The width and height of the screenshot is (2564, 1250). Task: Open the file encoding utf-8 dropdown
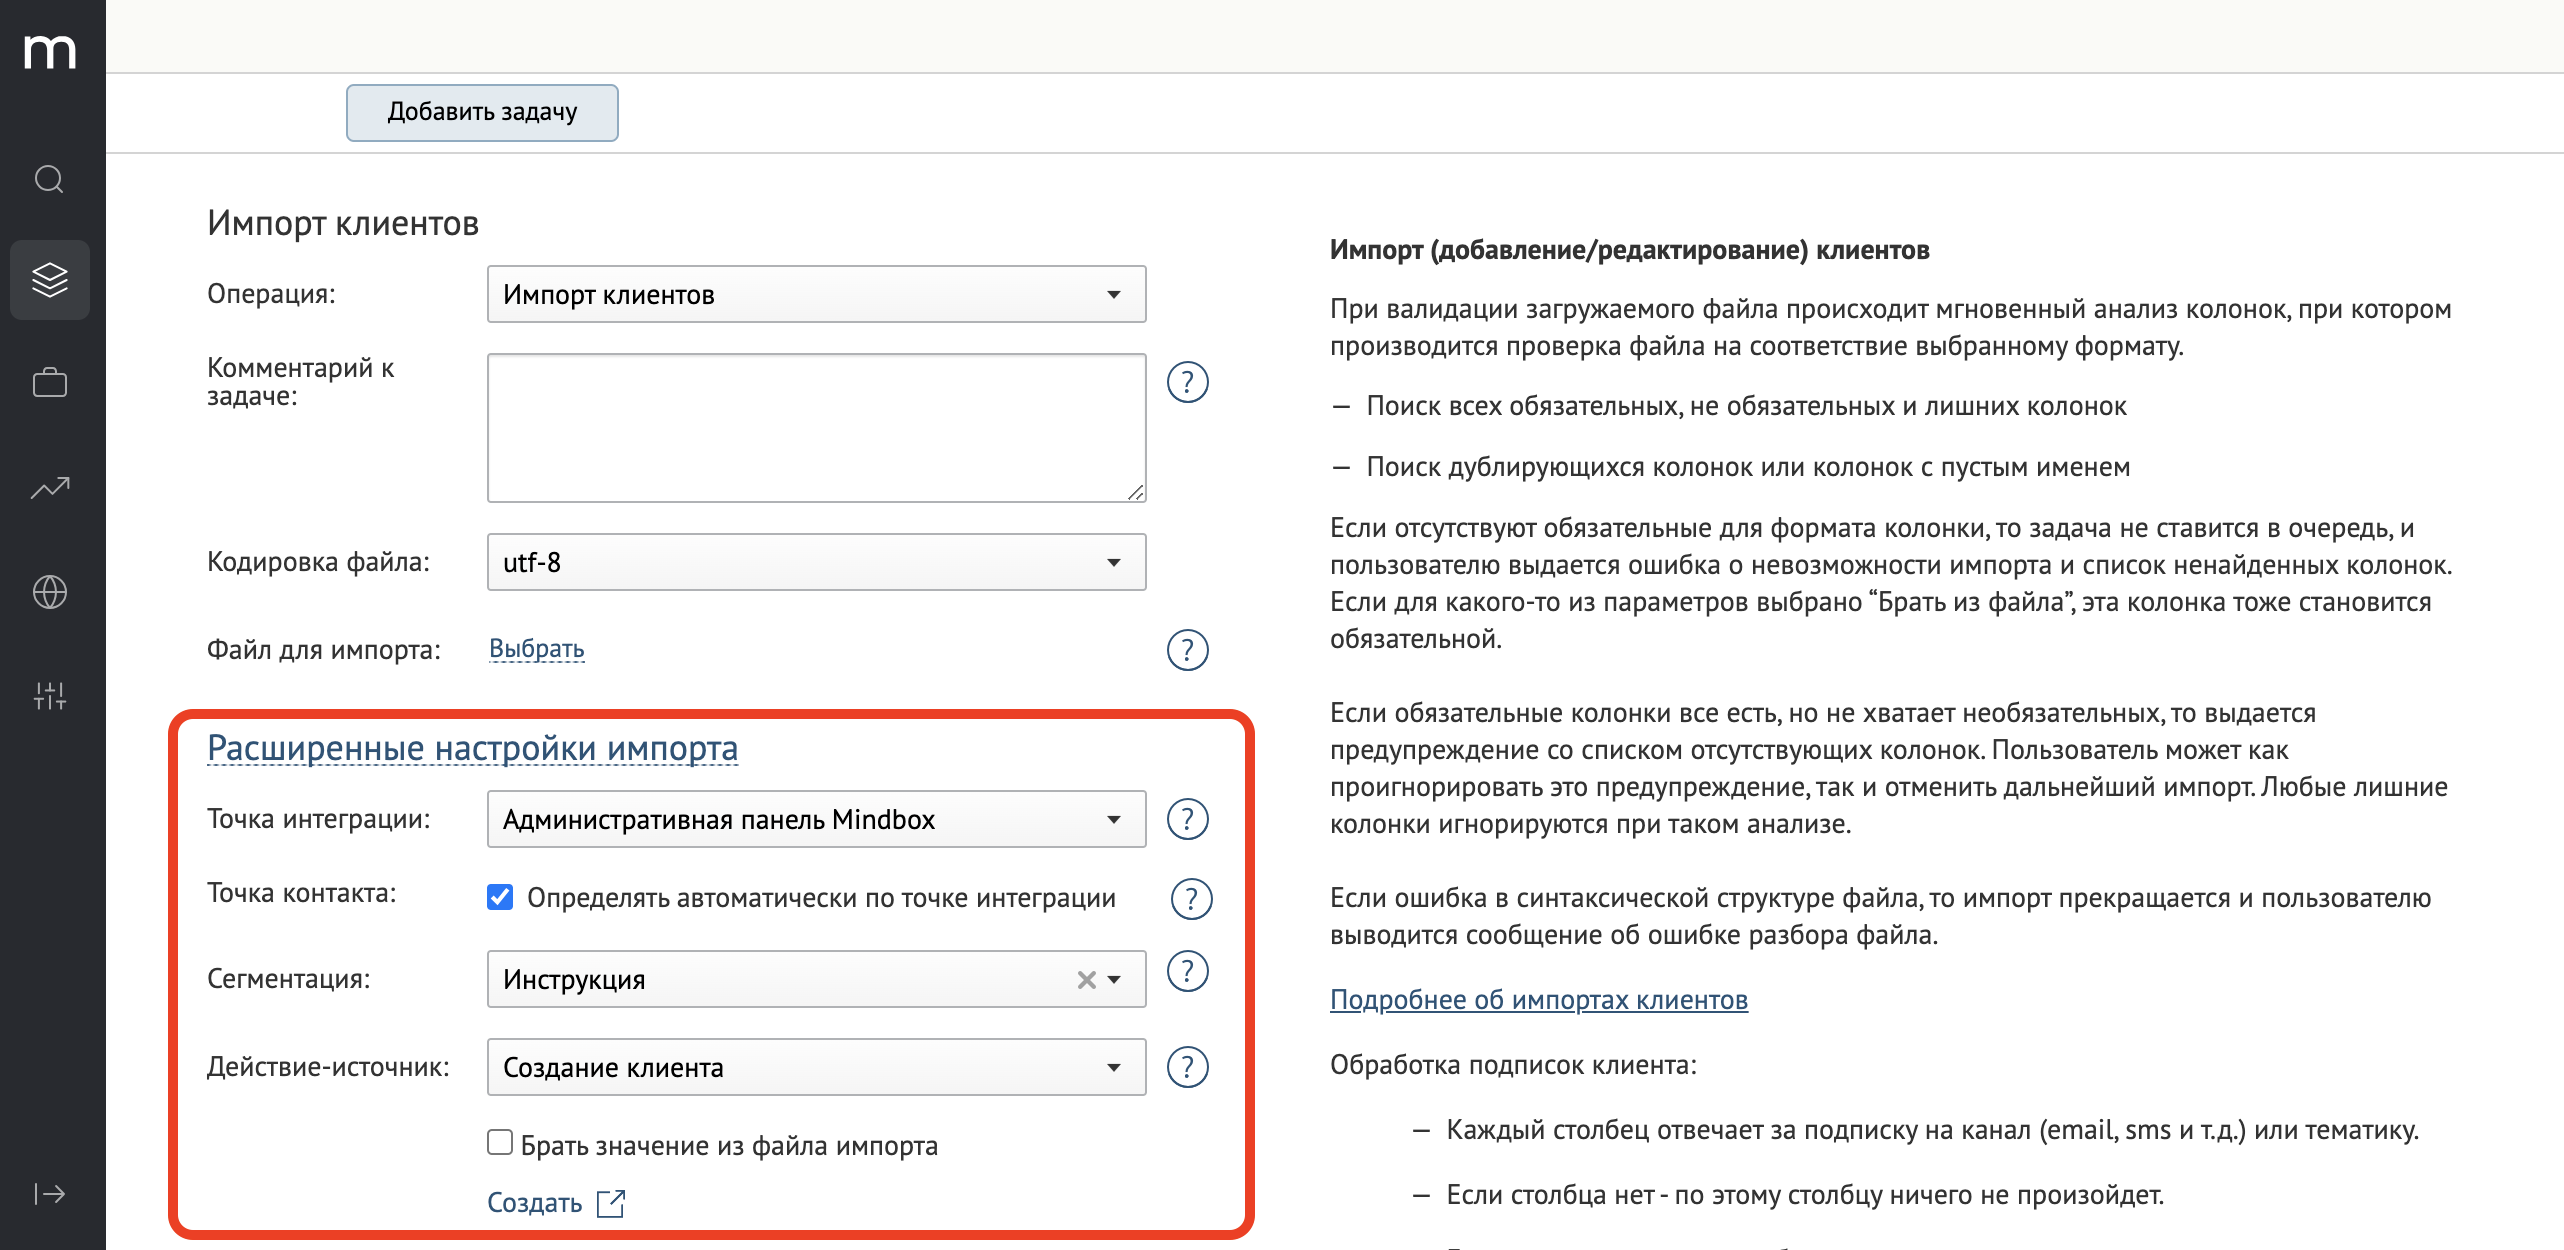tap(816, 562)
